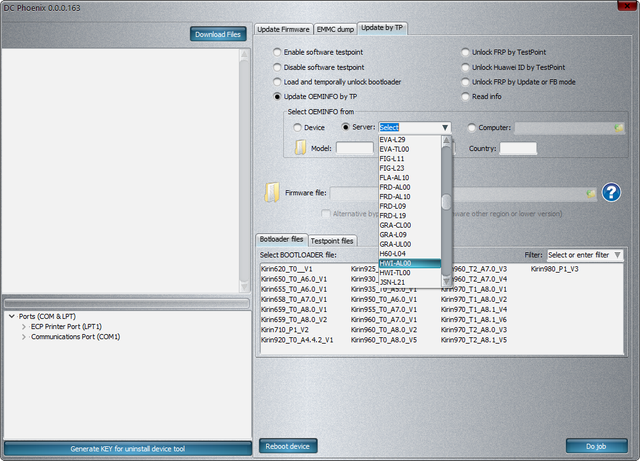640x461 pixels.
Task: Close the DC Phoenix window
Action: [x=627, y=6]
